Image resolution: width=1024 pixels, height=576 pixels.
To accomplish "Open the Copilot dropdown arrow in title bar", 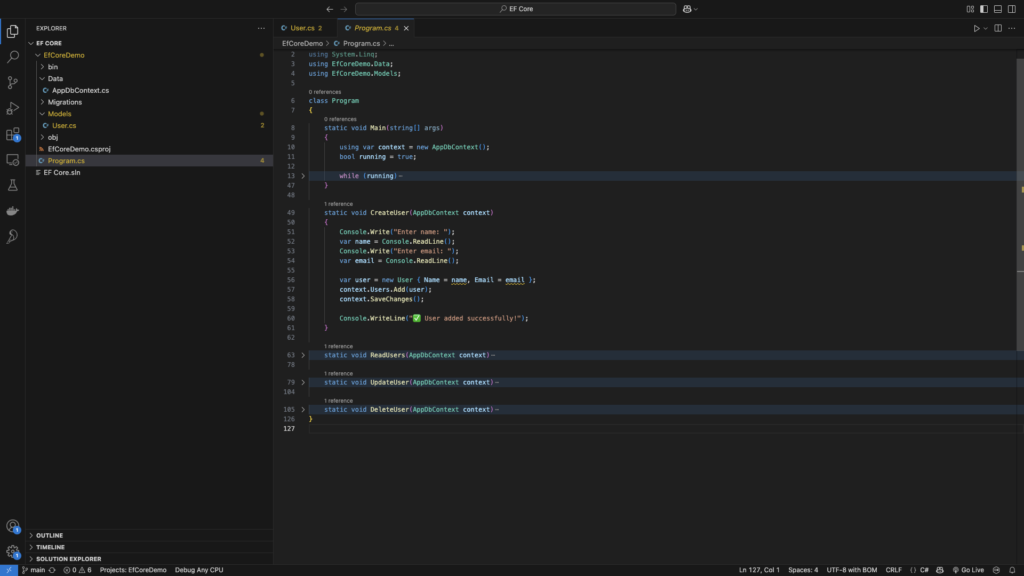I will click(x=696, y=9).
